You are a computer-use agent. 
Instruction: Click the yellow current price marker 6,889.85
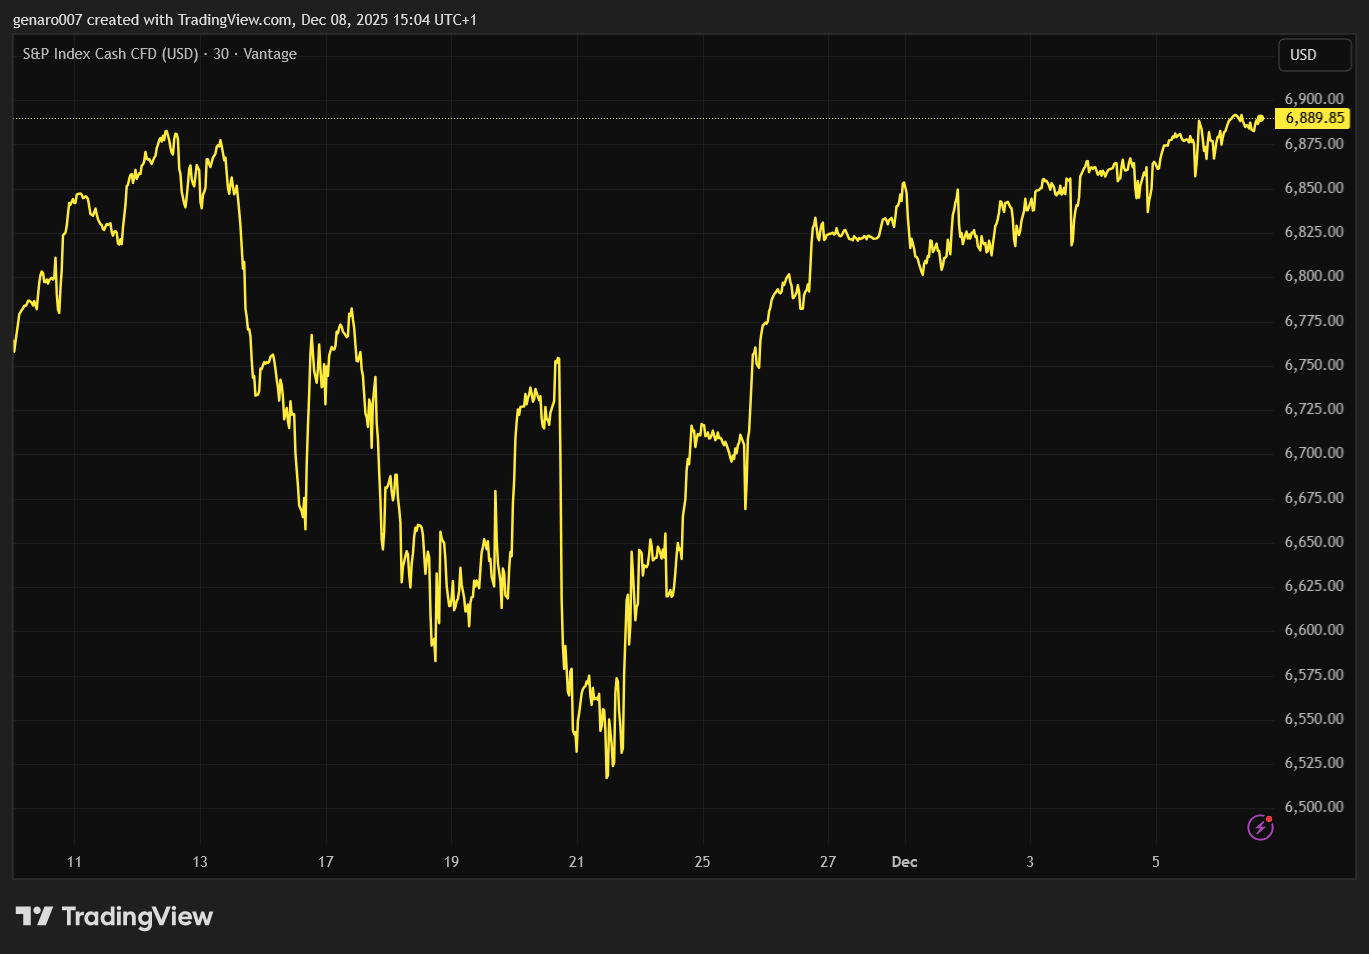click(x=1313, y=118)
